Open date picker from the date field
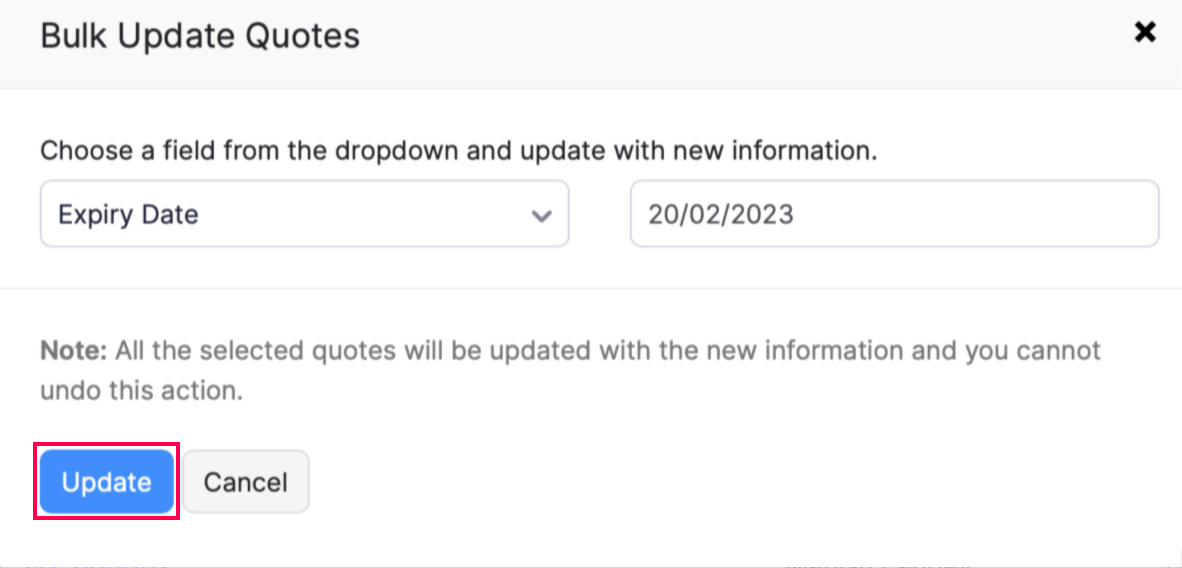 [x=893, y=214]
